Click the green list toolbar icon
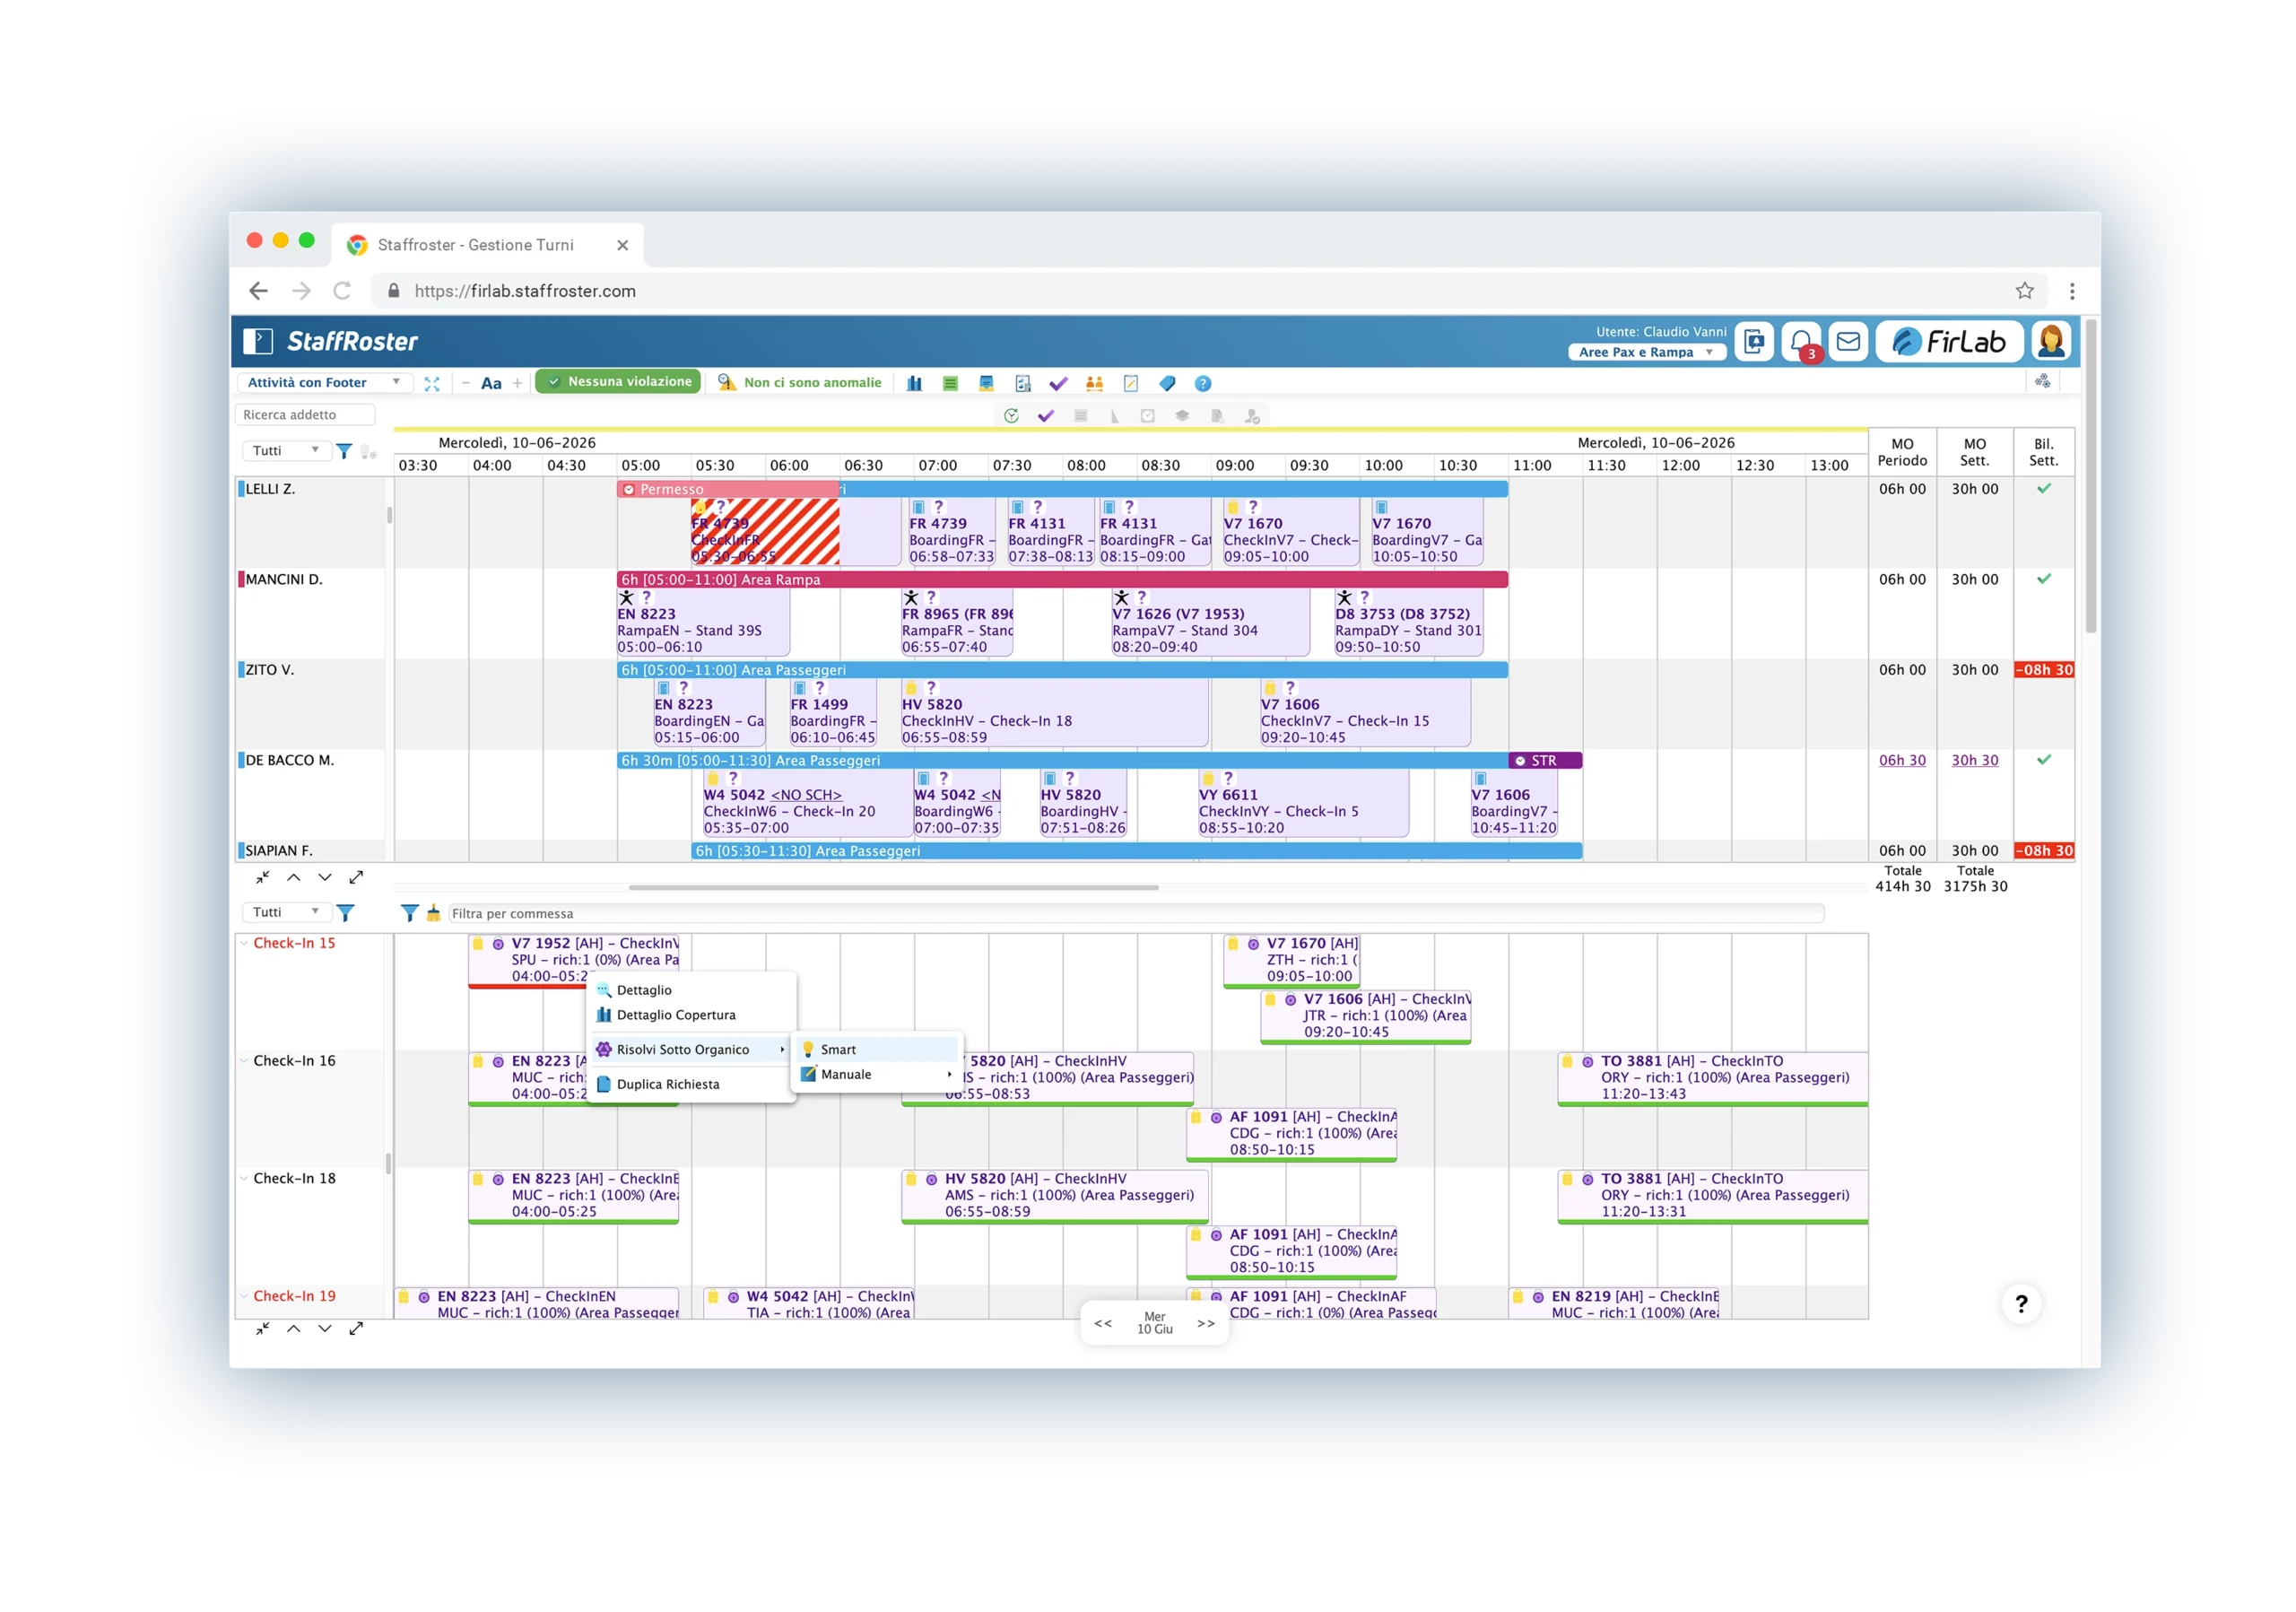 [950, 383]
